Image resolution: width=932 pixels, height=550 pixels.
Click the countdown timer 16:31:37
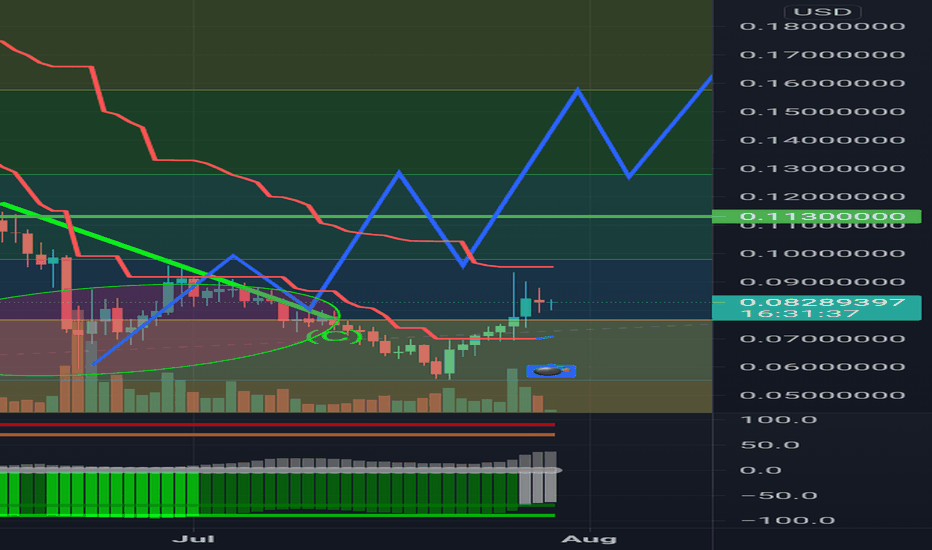[799, 313]
